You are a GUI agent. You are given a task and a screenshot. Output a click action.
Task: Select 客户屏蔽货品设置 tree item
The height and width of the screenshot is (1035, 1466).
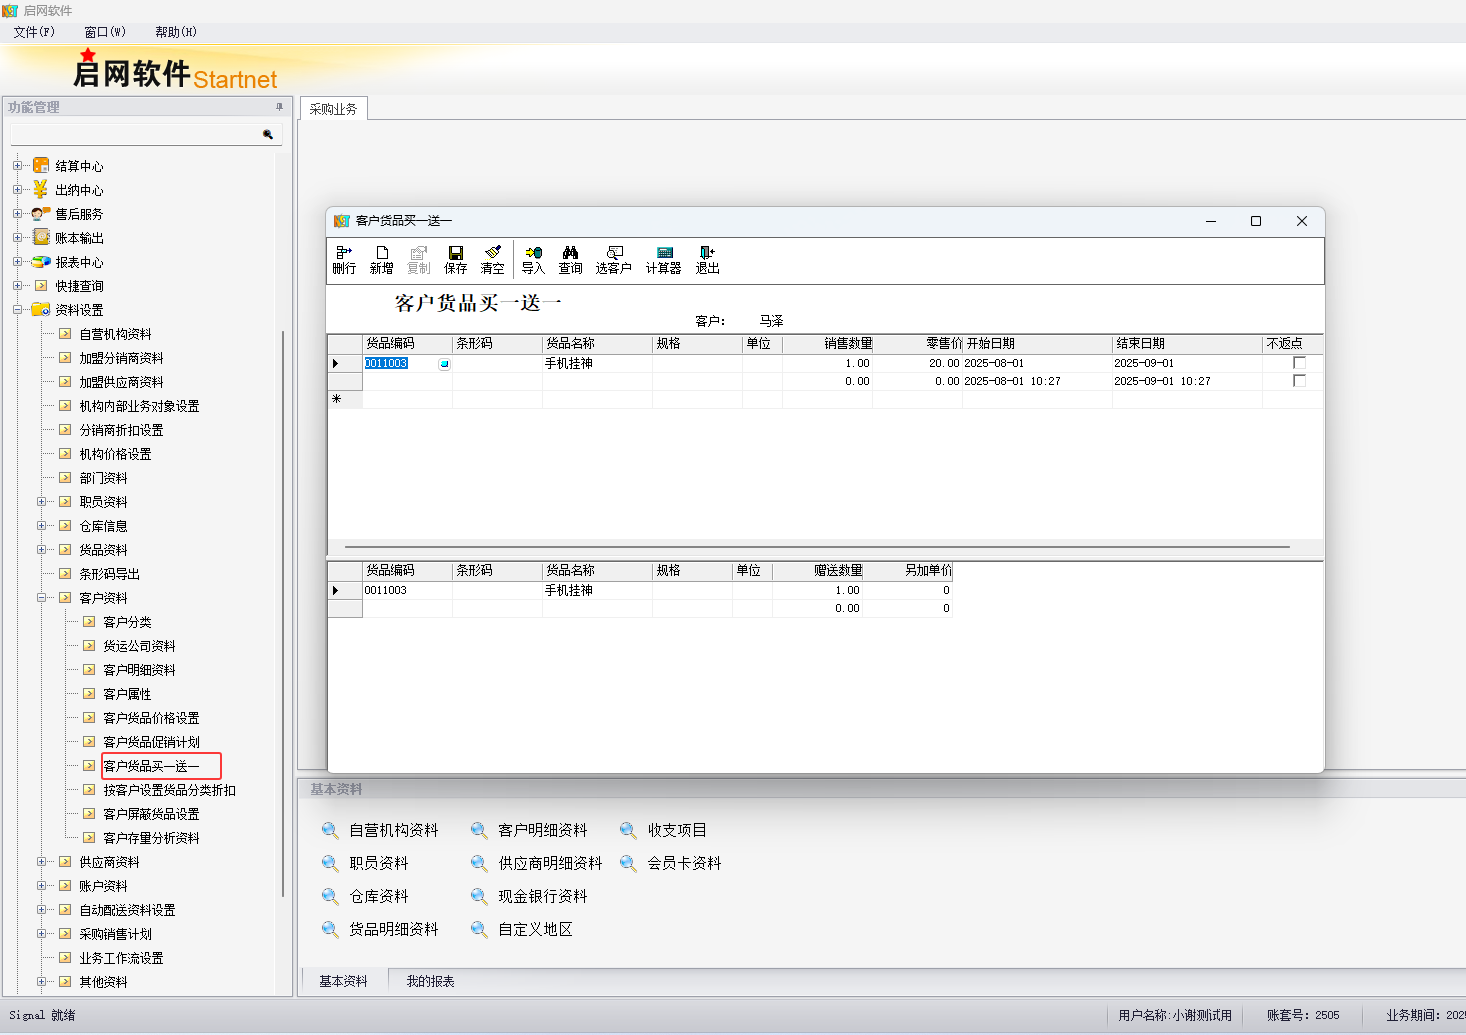(151, 814)
